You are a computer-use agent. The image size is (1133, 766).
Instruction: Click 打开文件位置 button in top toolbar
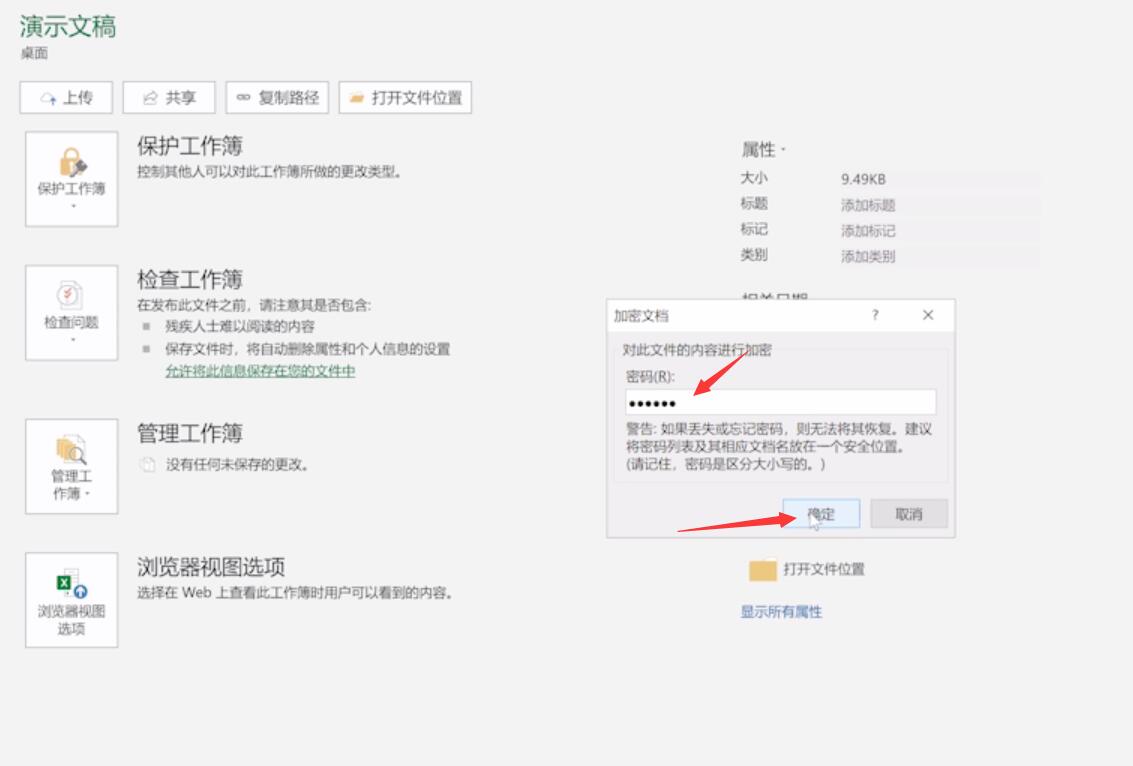(405, 98)
